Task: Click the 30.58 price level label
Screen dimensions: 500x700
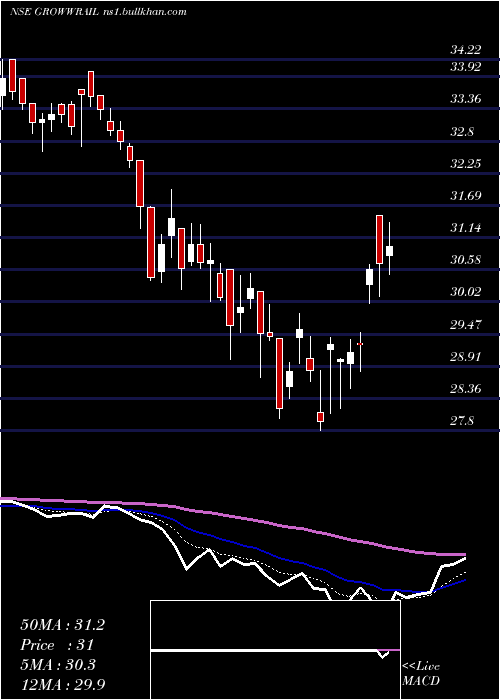Action: 465,259
